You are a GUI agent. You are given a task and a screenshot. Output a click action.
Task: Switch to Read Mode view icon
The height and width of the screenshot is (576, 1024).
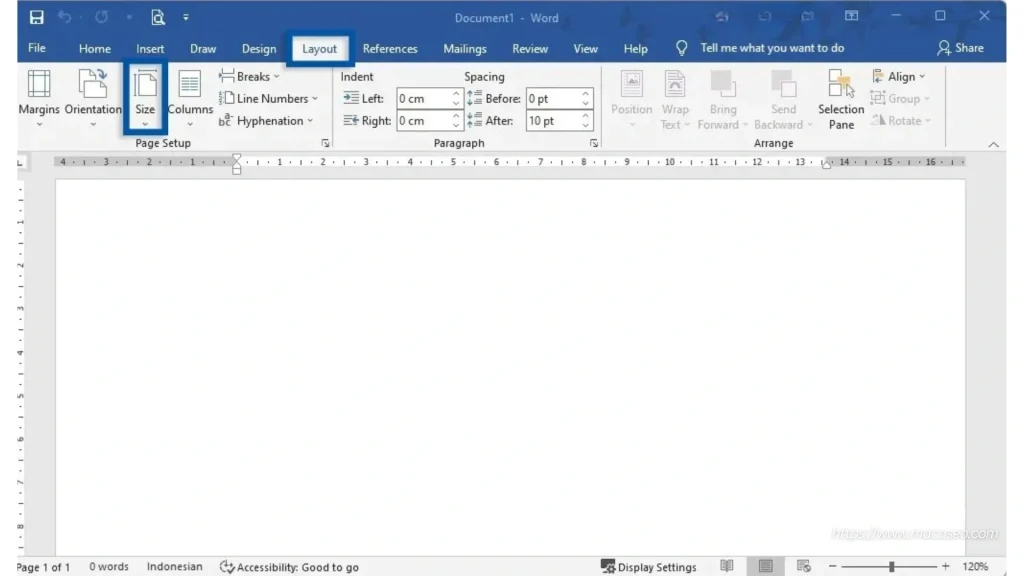tap(727, 566)
